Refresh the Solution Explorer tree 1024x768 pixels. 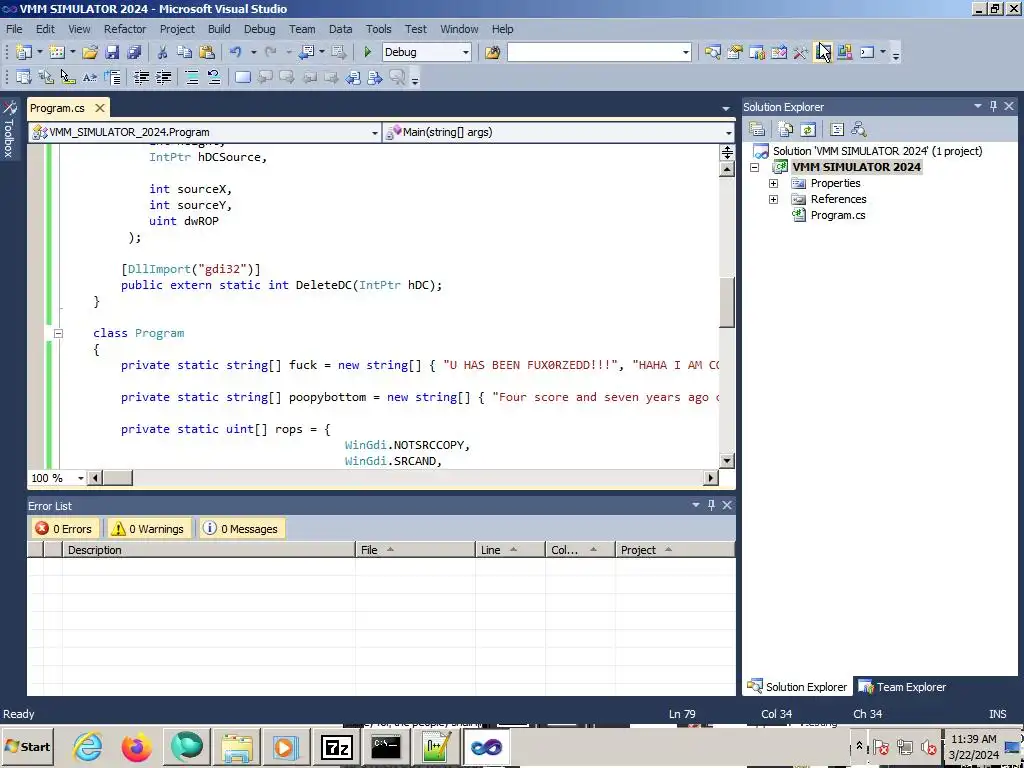point(808,129)
